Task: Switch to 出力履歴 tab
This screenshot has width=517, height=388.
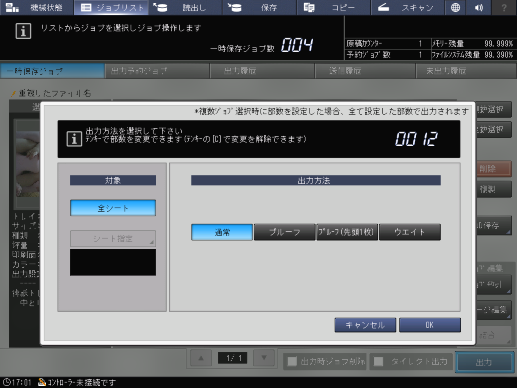Action: point(262,71)
